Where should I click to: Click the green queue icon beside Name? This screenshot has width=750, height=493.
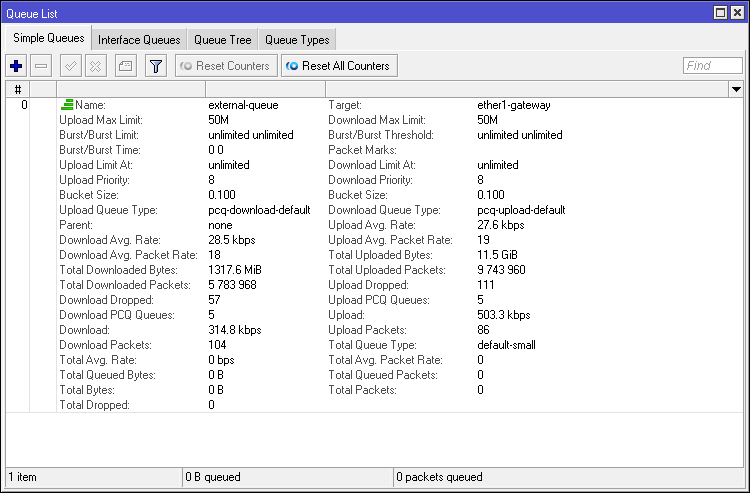click(x=67, y=105)
